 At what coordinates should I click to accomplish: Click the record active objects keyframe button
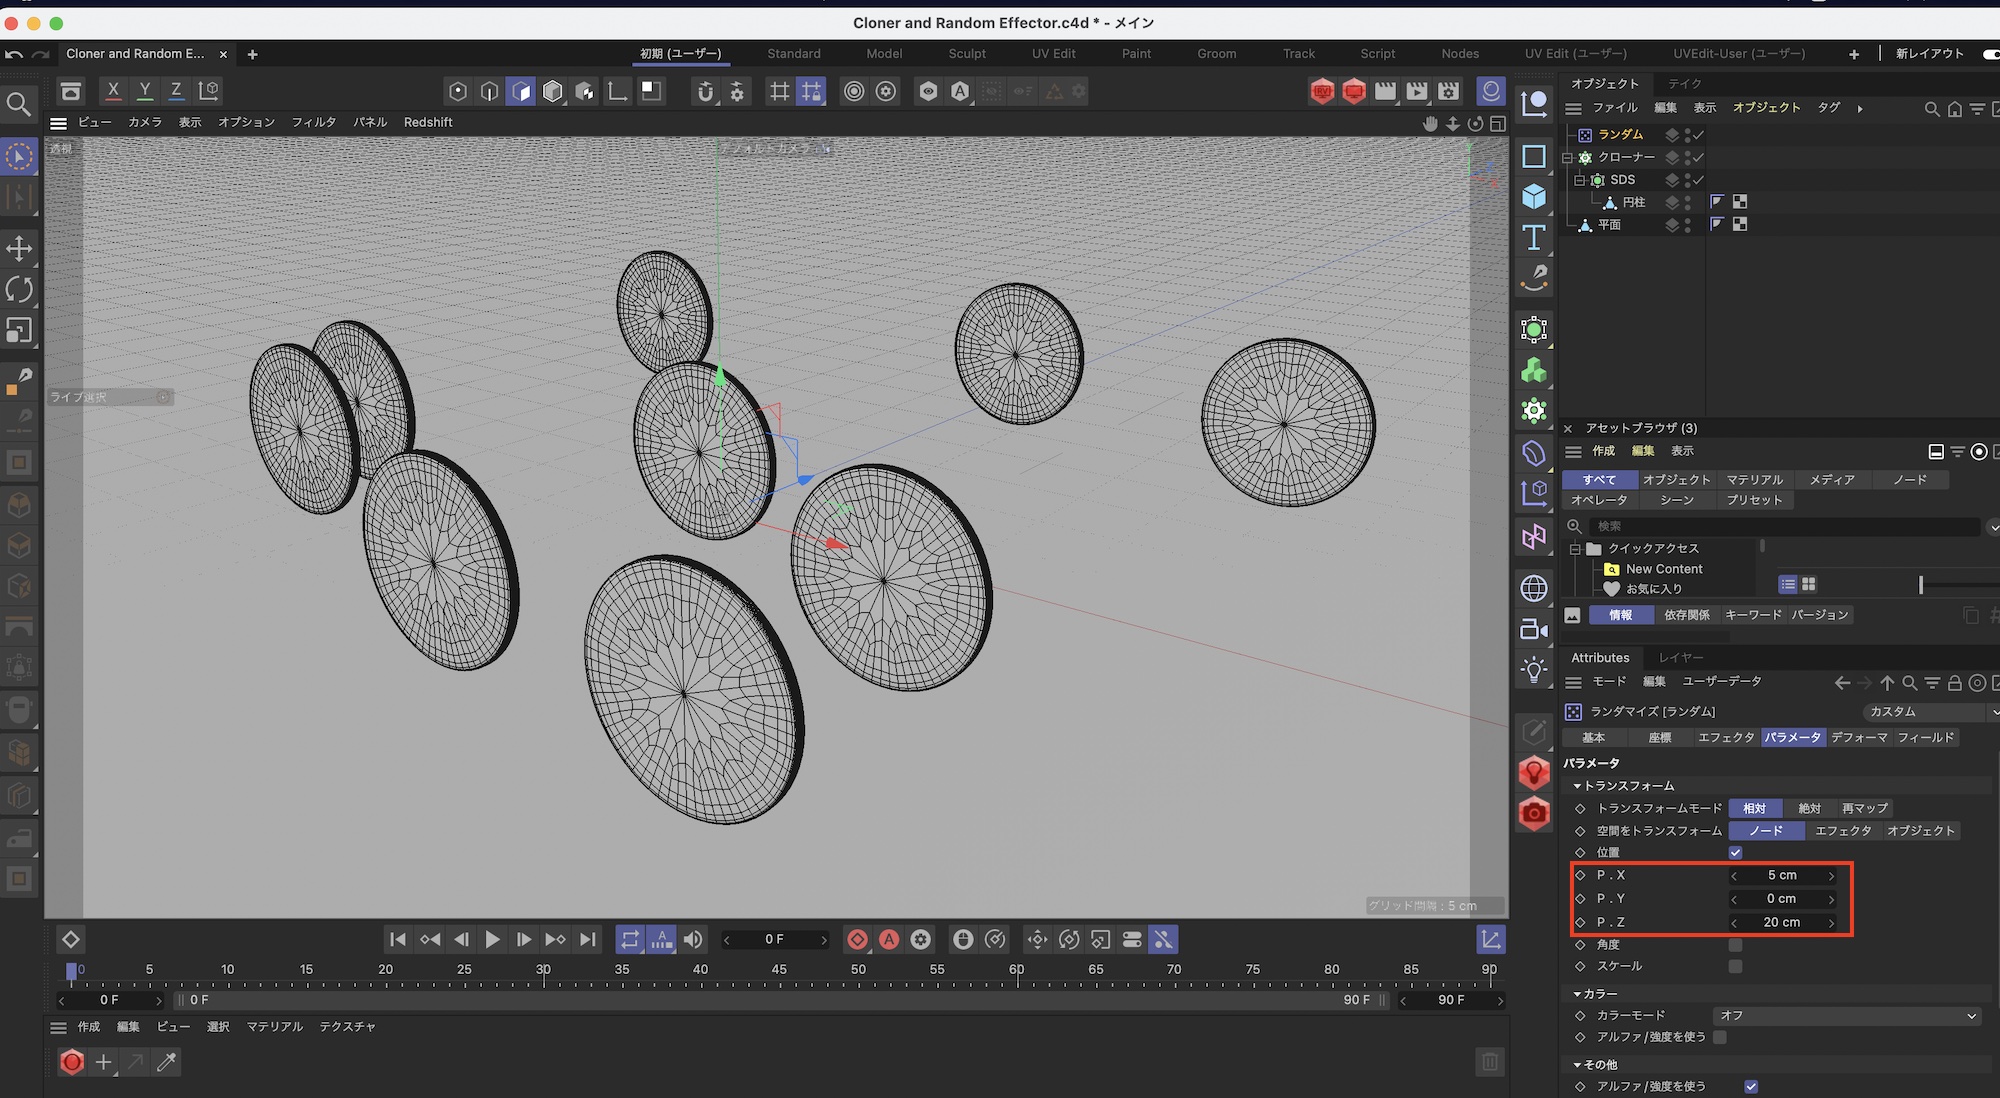pos(857,939)
